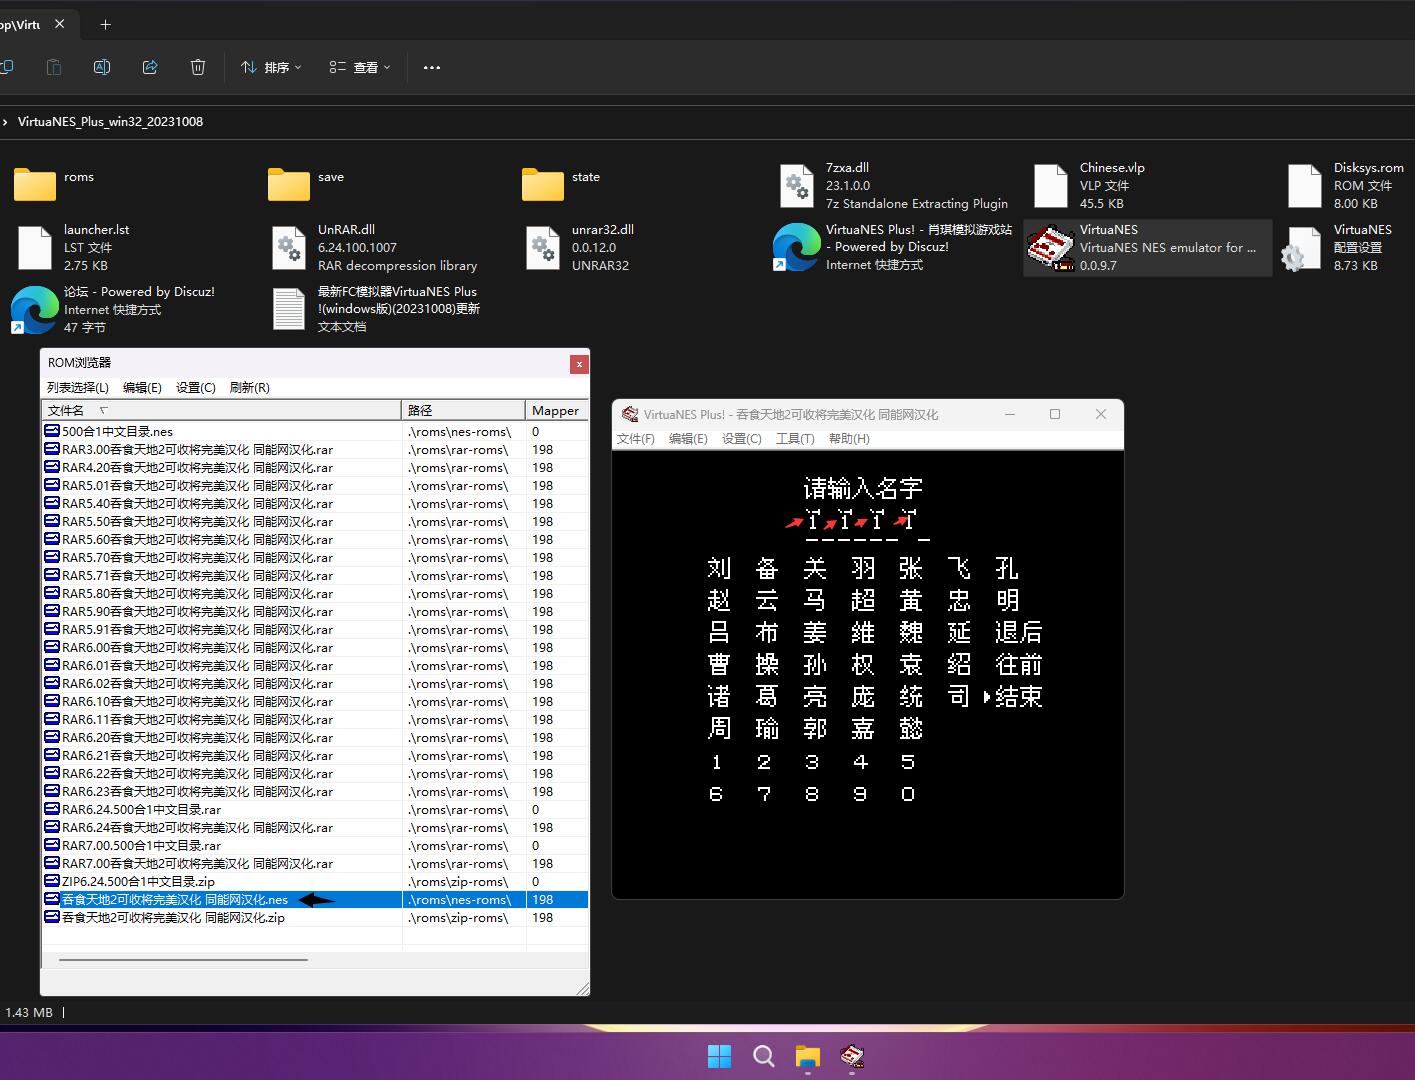Select 吞食天地2可收将完美汉化 同能网汉化.zip row
The image size is (1415, 1080).
tap(314, 917)
